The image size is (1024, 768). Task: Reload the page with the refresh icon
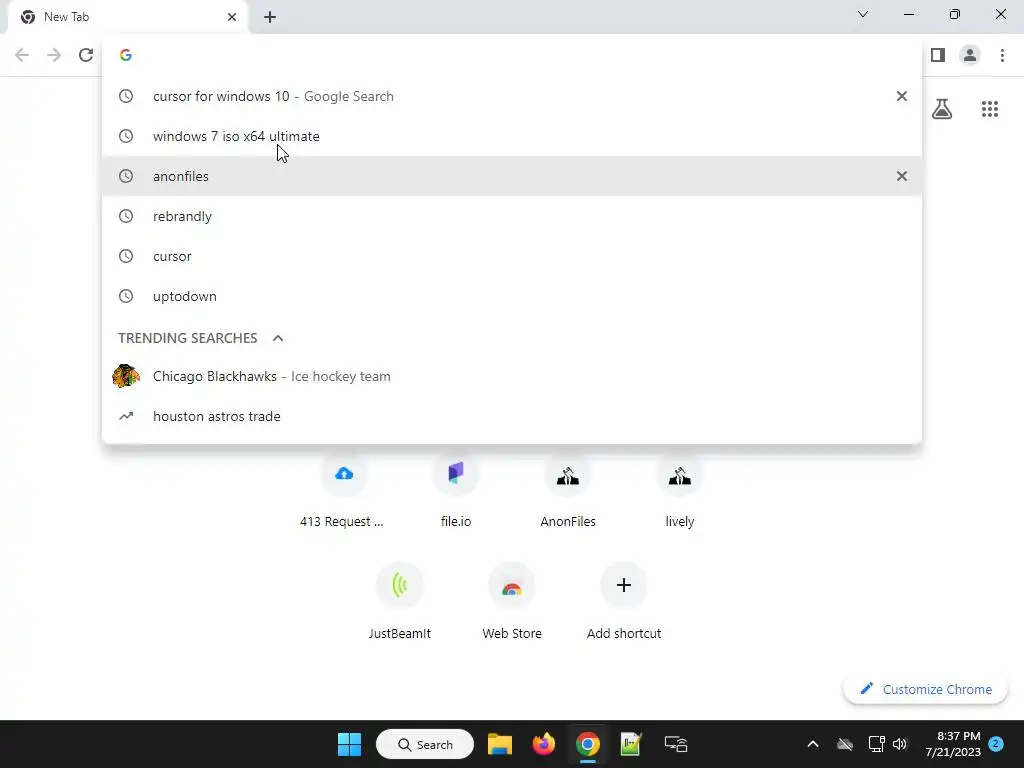tap(86, 55)
